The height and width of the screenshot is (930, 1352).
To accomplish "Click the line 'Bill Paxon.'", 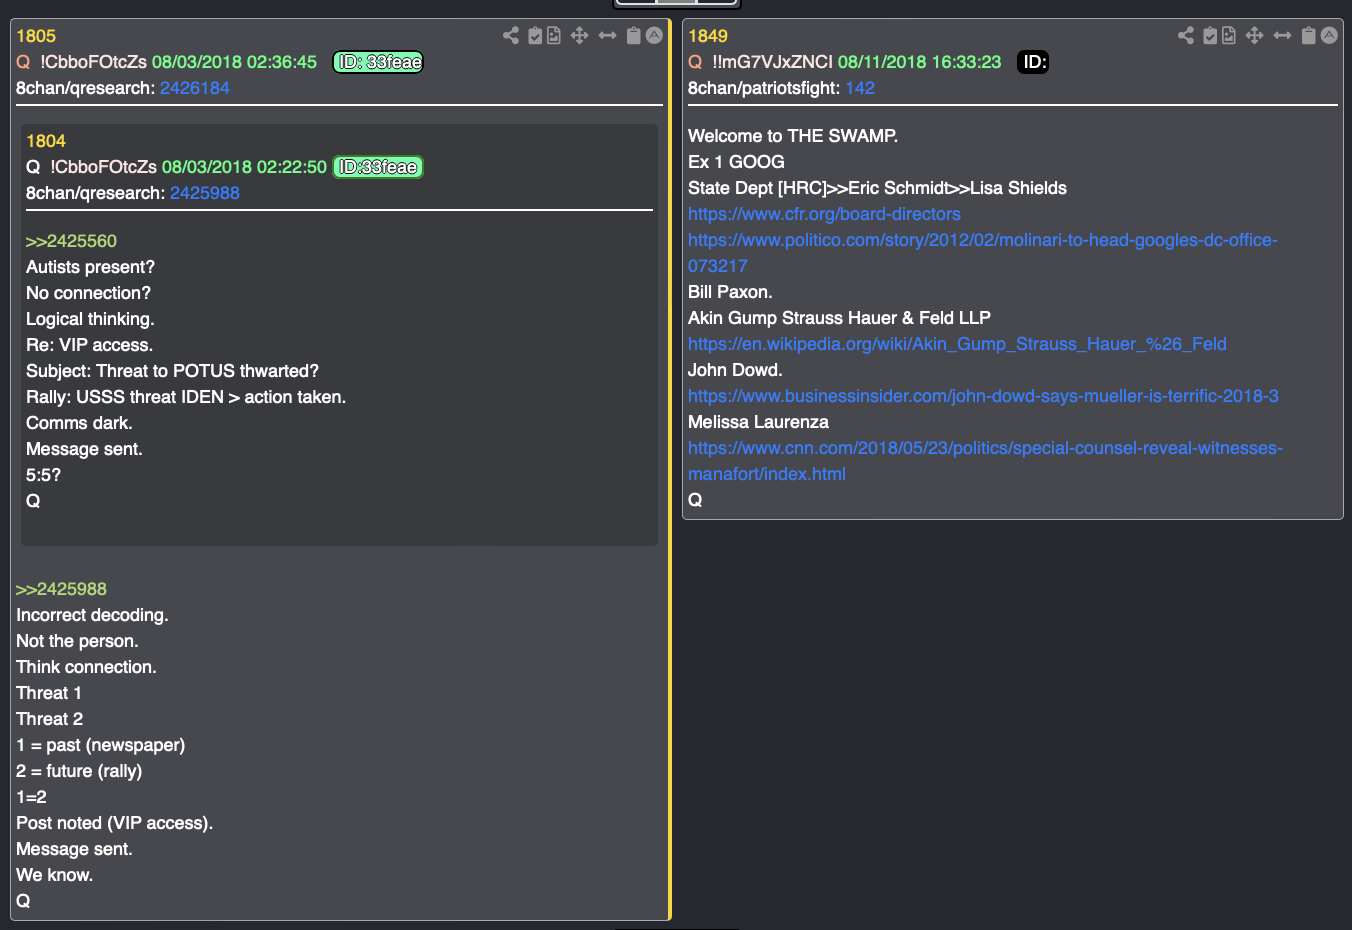I will pos(730,292).
